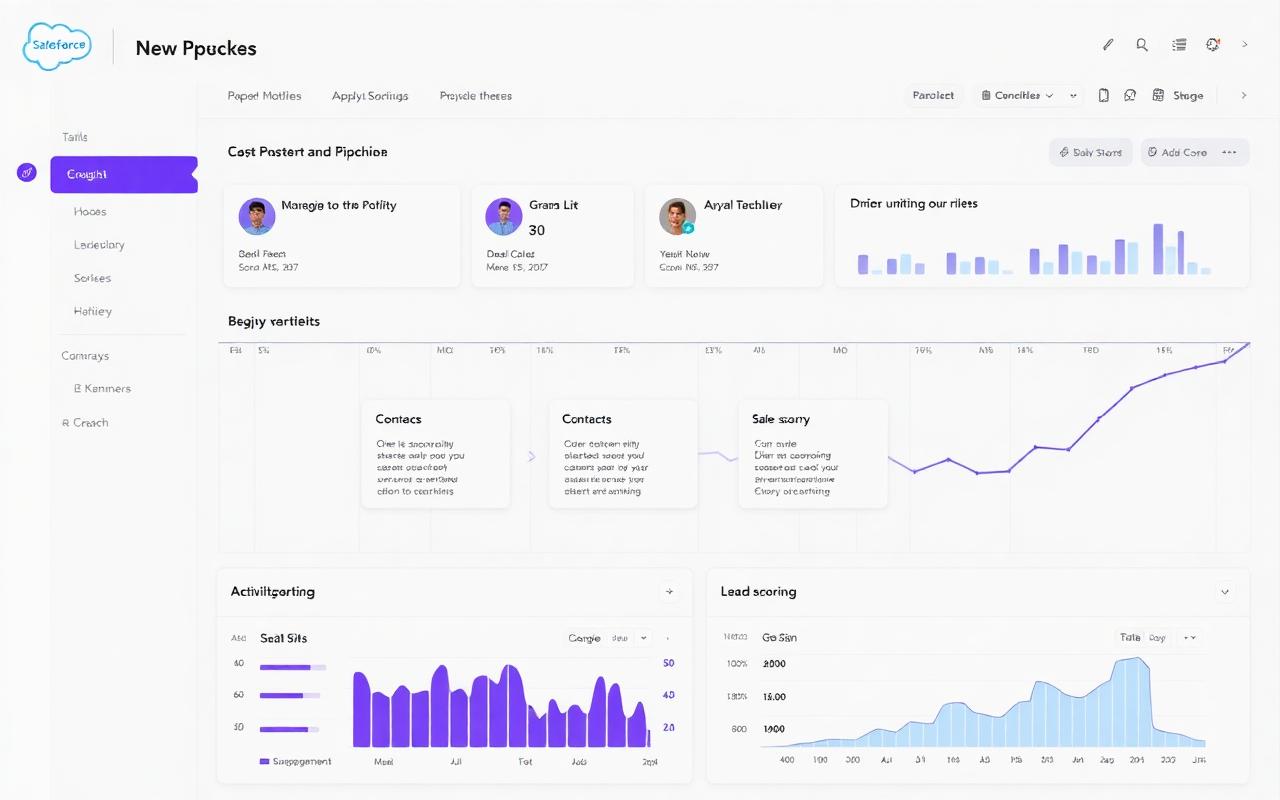Open Creach in the sidebar
Screen dimensions: 1280x800
coord(85,422)
